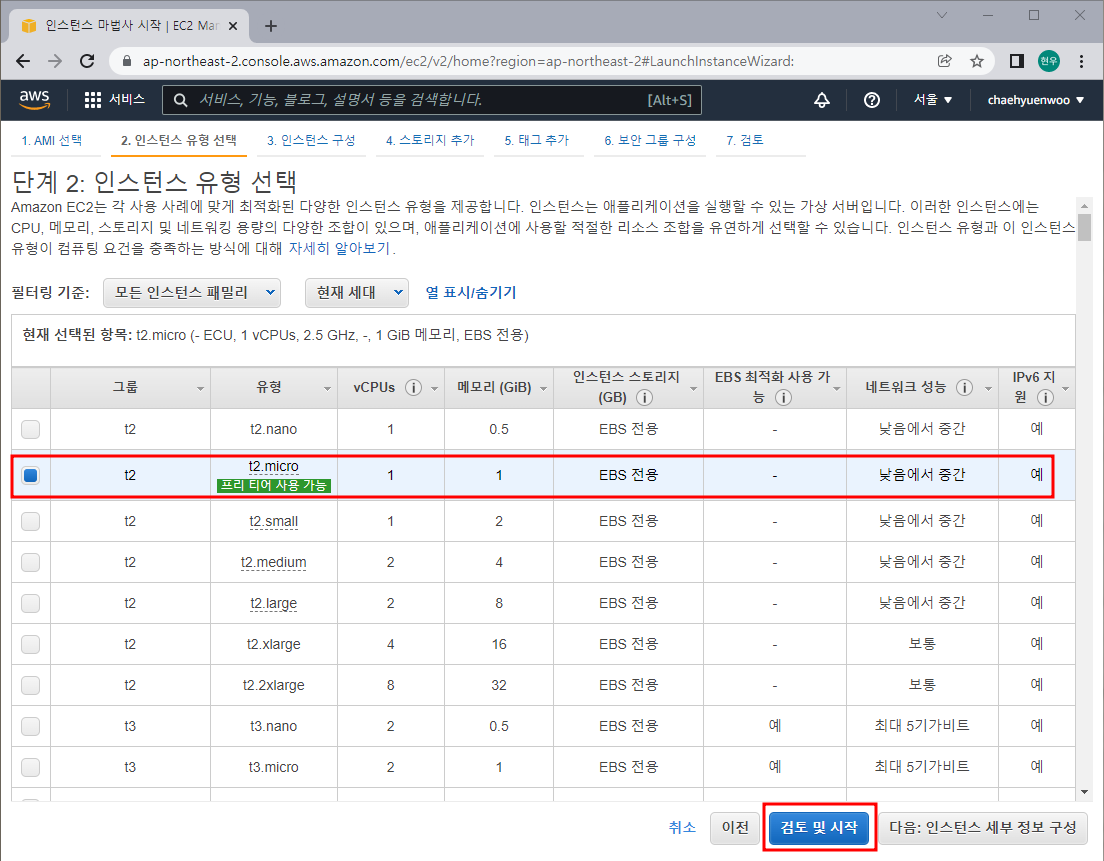The image size is (1104, 861).
Task: Open the current generation filter dropdown
Action: [x=356, y=293]
